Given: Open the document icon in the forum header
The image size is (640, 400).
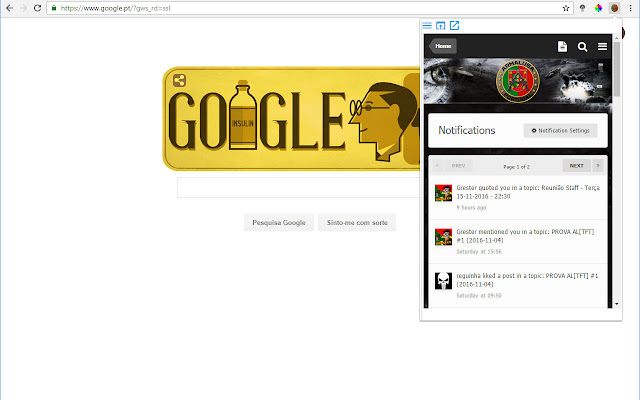Looking at the screenshot, I should pyautogui.click(x=562, y=47).
